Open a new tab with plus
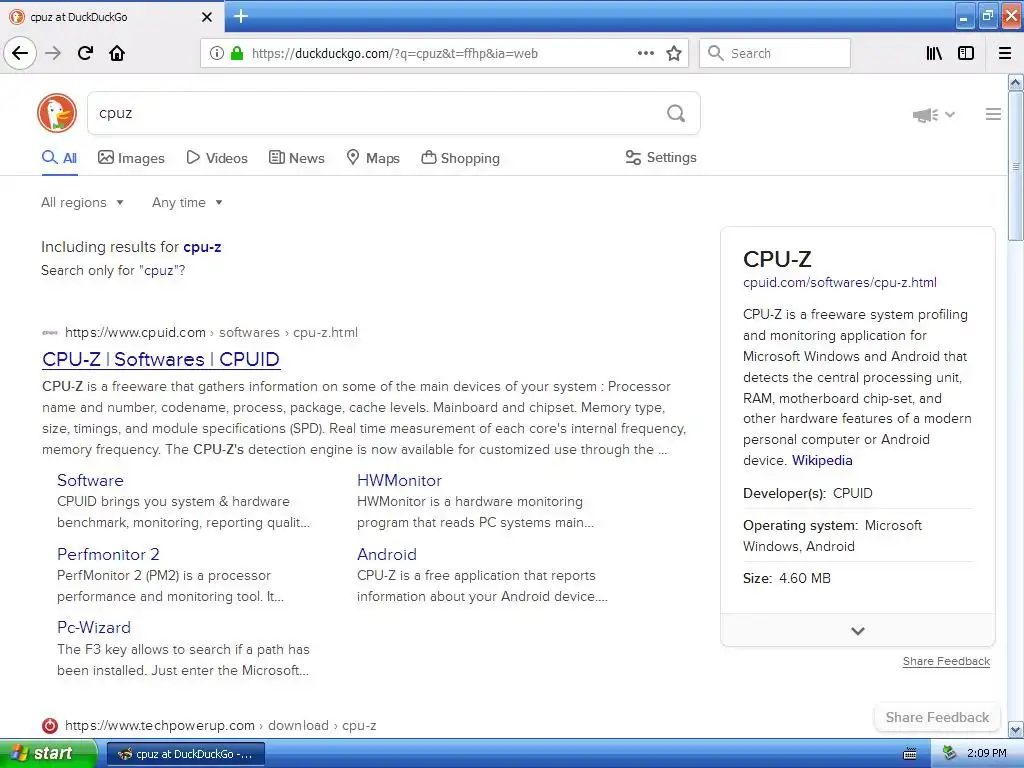This screenshot has height=768, width=1024. (241, 16)
